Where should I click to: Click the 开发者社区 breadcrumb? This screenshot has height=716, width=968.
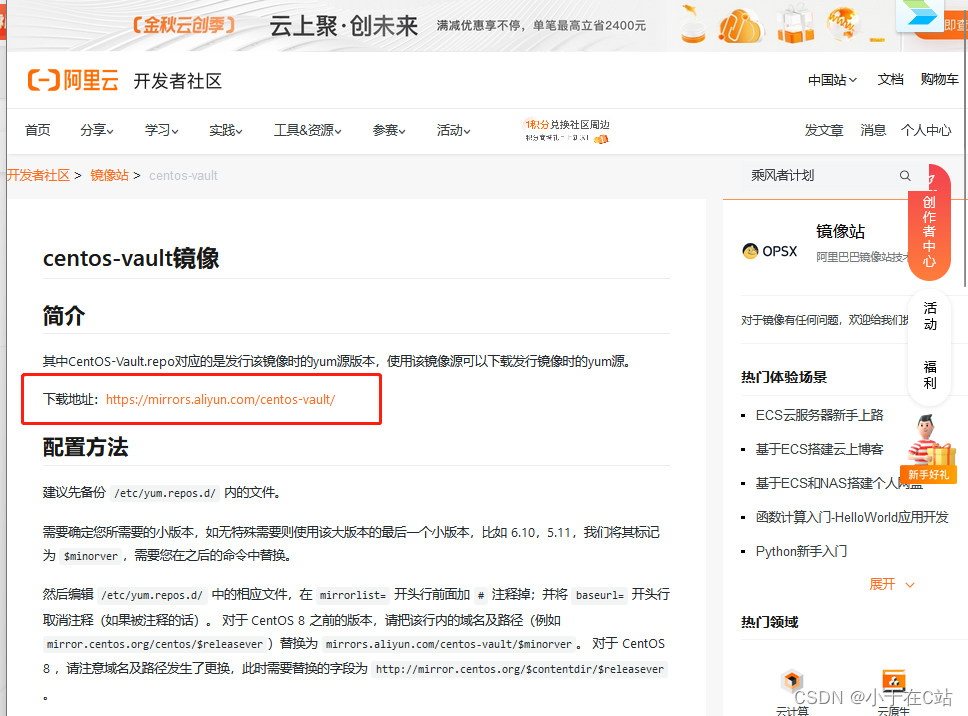pyautogui.click(x=38, y=175)
